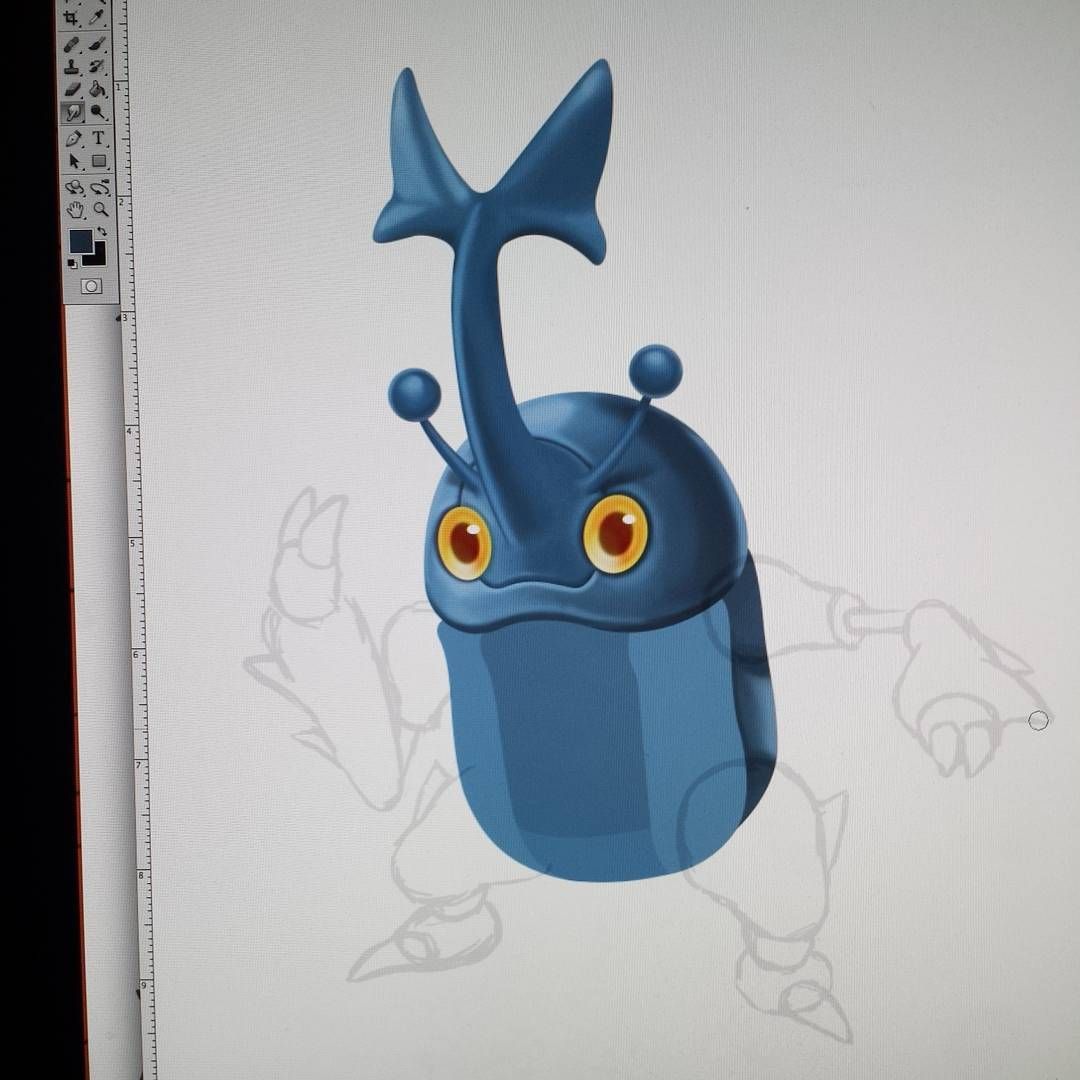This screenshot has height=1080, width=1080.
Task: Select the Eyedropper tool
Action: (97, 18)
